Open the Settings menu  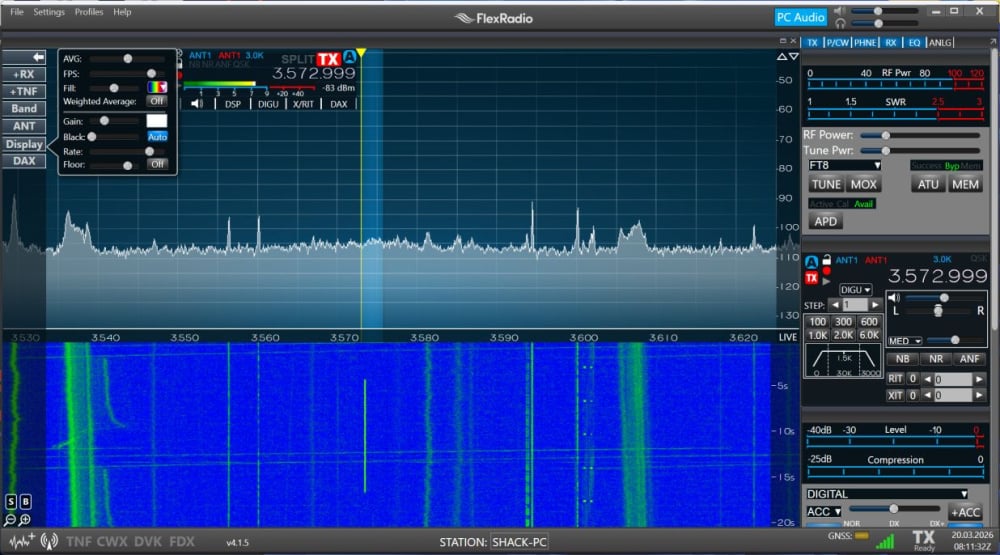tap(49, 11)
